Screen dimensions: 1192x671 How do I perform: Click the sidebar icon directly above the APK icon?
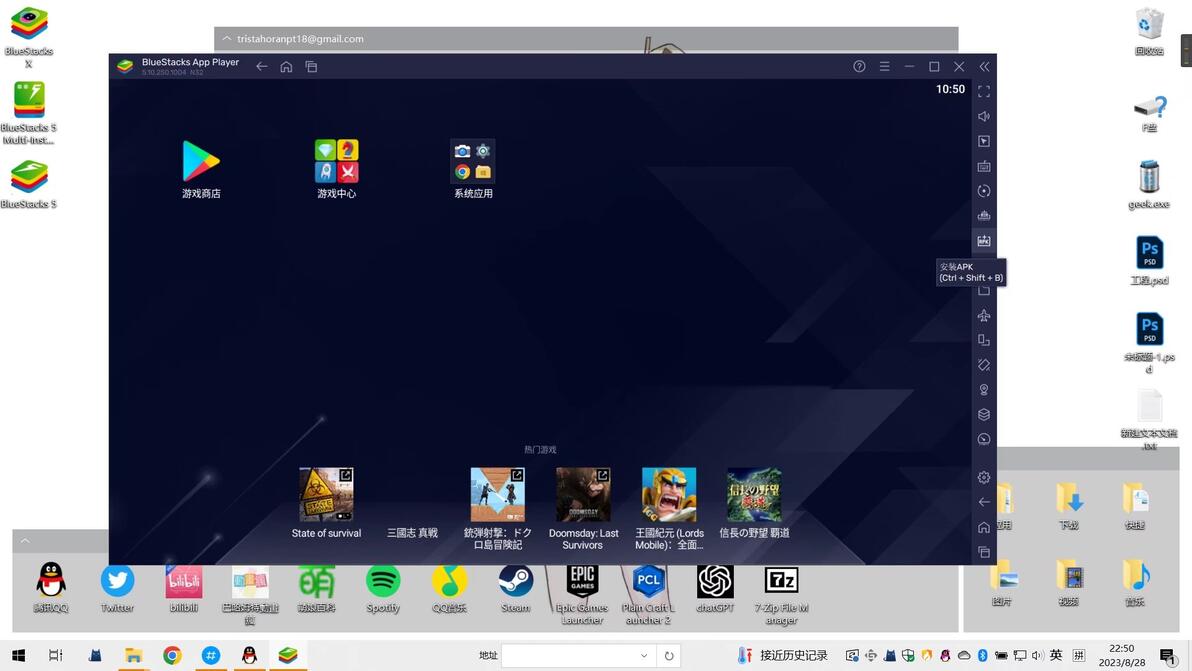(984, 216)
